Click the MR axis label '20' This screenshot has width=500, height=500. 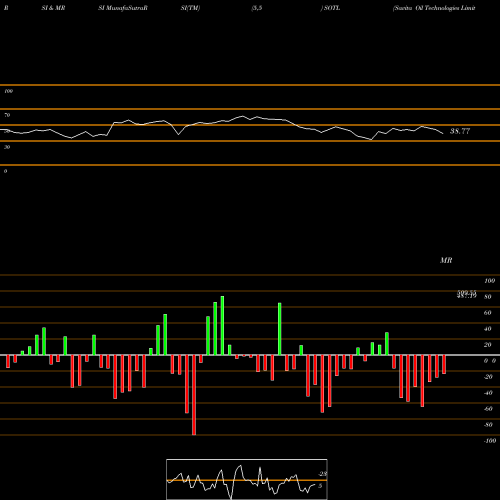coord(488,345)
